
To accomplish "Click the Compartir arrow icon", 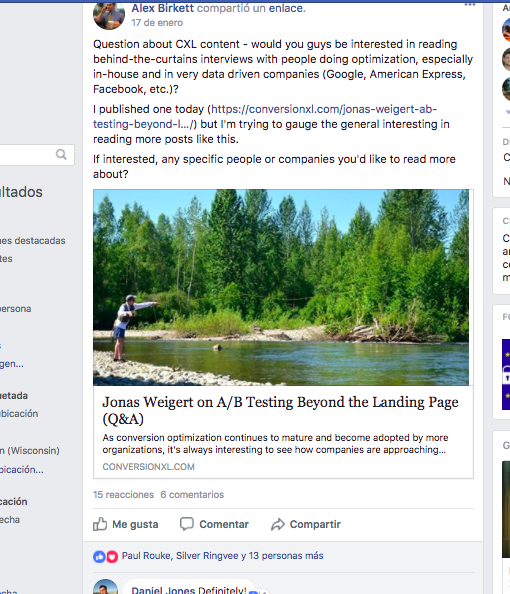I will (278, 524).
